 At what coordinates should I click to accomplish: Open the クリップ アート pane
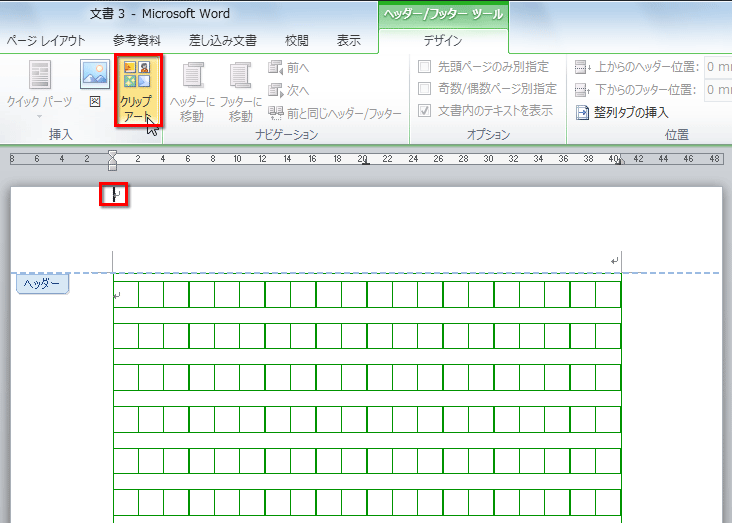click(138, 90)
